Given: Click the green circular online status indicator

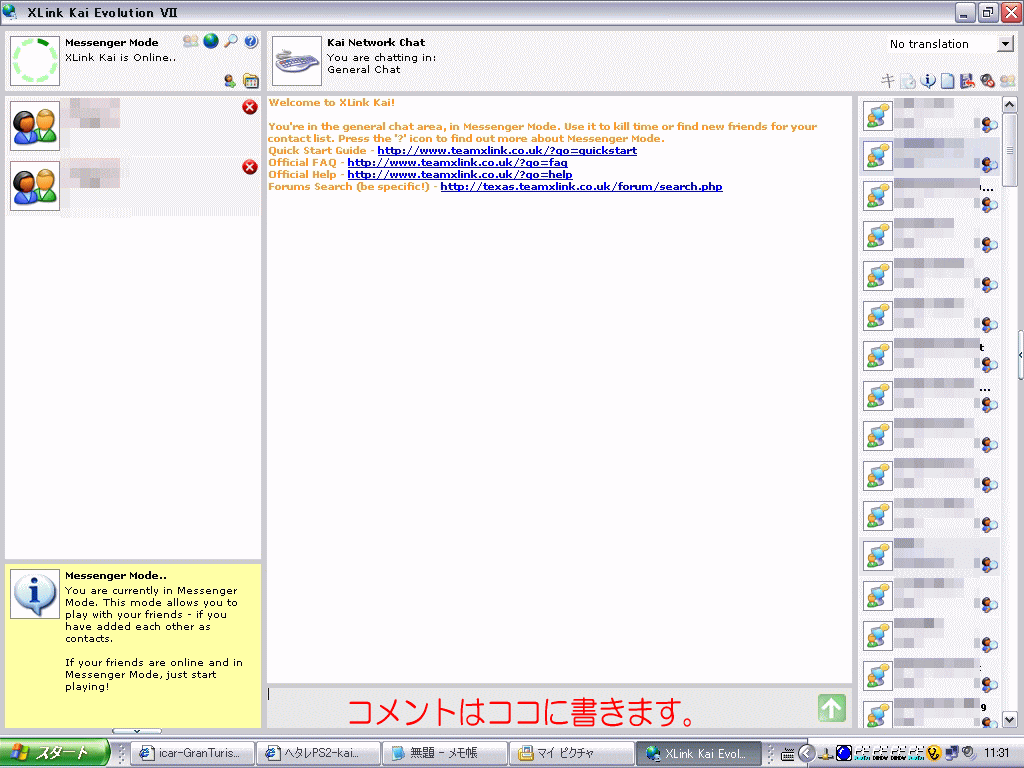Looking at the screenshot, I should (35, 61).
